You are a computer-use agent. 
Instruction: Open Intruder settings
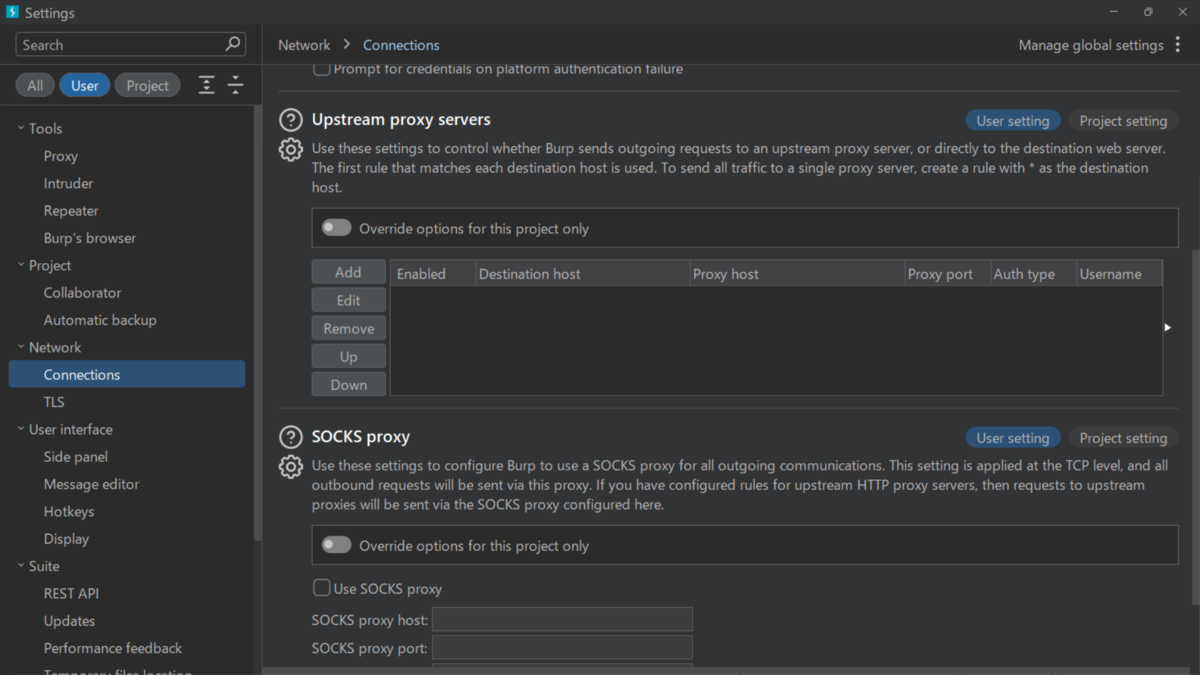(68, 183)
